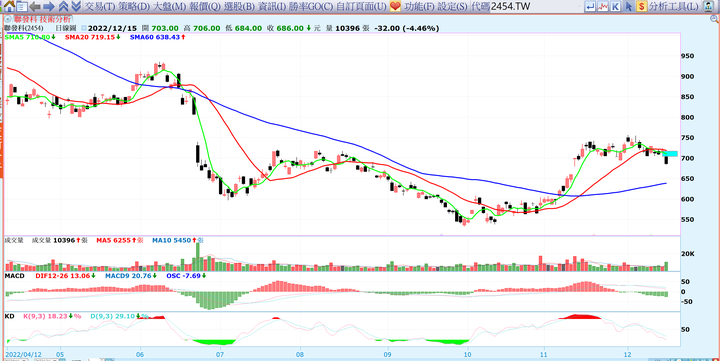Click the round icon before 聯發科 技術分析 title
This screenshot has width=720, height=361.
(x=8, y=19)
